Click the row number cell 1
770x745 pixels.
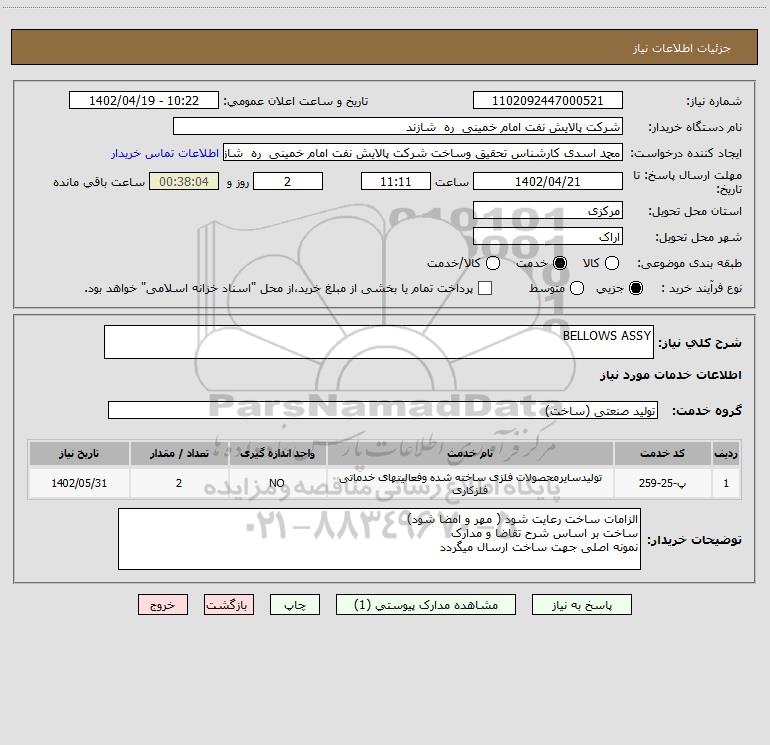(726, 483)
